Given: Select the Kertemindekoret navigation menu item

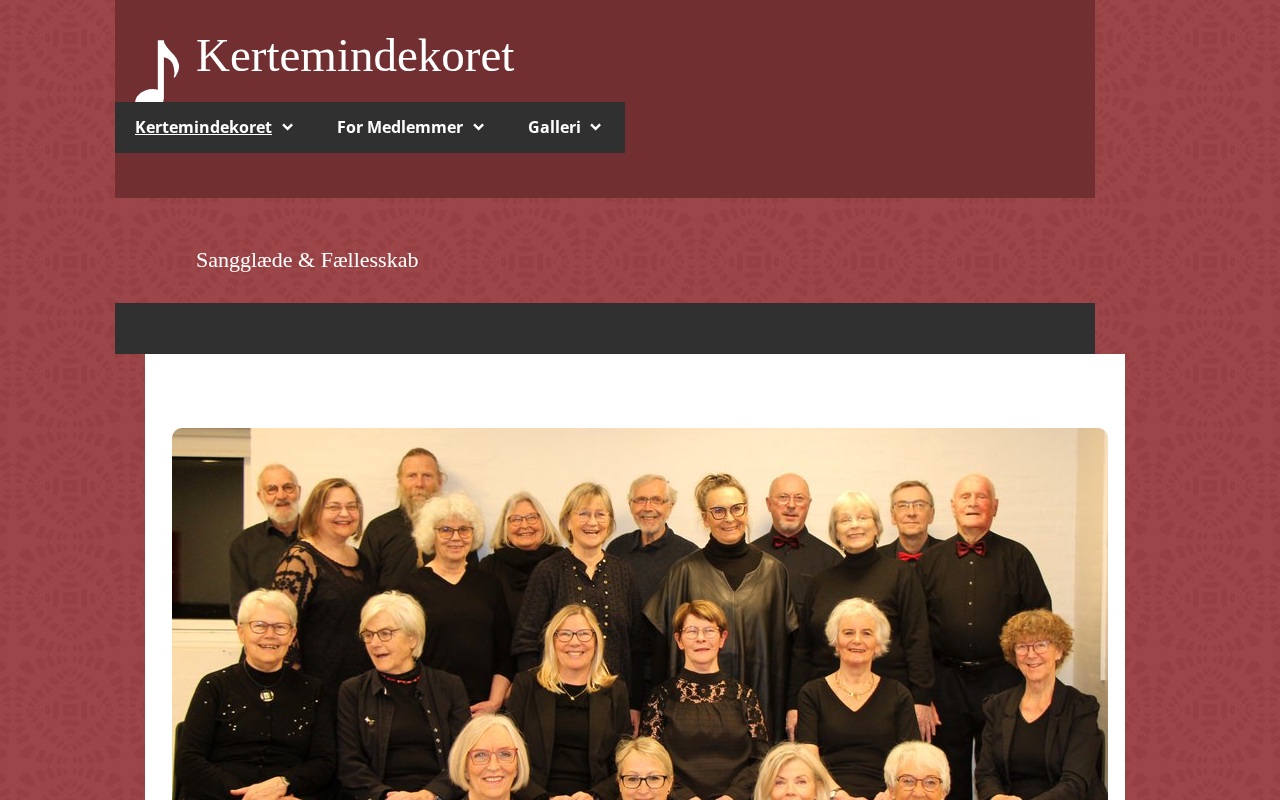Looking at the screenshot, I should click(203, 127).
